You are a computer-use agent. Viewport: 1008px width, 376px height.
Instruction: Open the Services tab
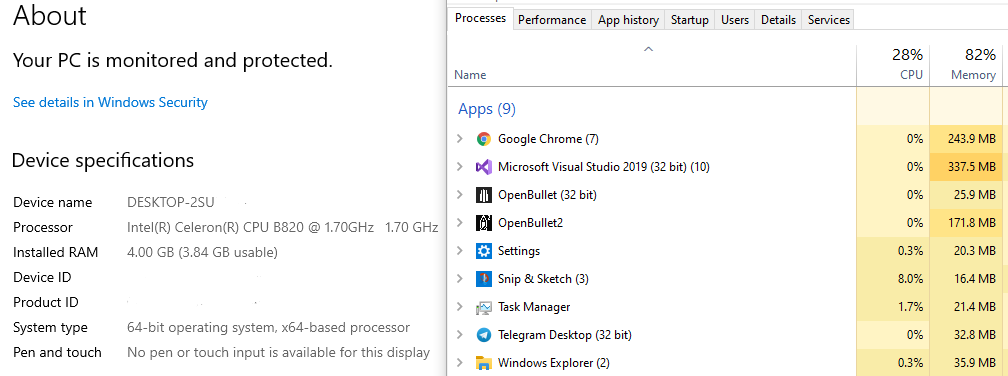829,20
